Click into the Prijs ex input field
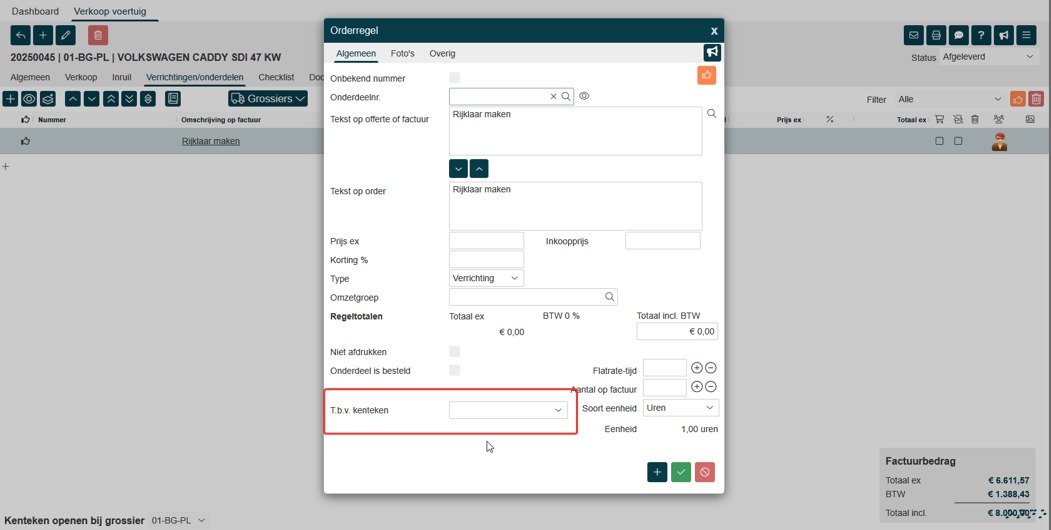Screen dimensions: 1051x530 point(486,241)
